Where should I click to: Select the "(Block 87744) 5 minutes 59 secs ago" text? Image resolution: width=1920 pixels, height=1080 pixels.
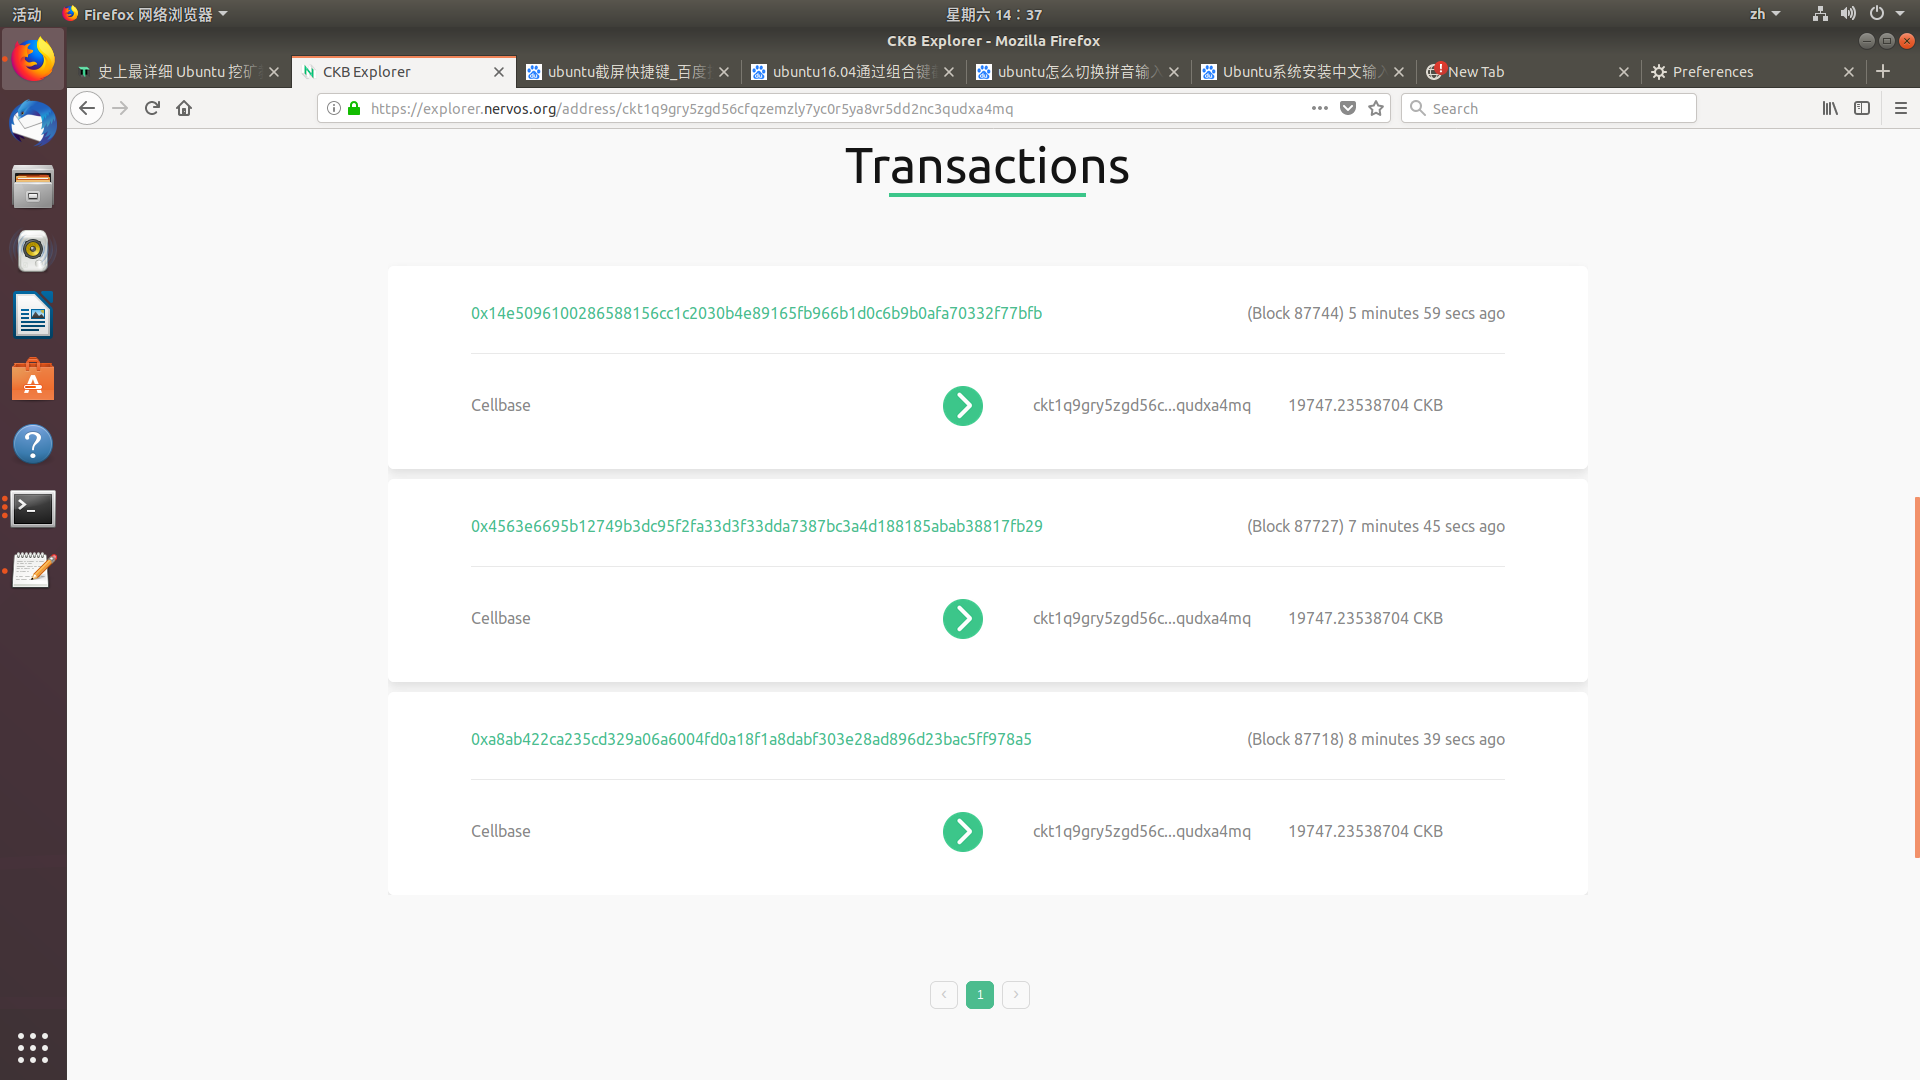click(x=1375, y=313)
